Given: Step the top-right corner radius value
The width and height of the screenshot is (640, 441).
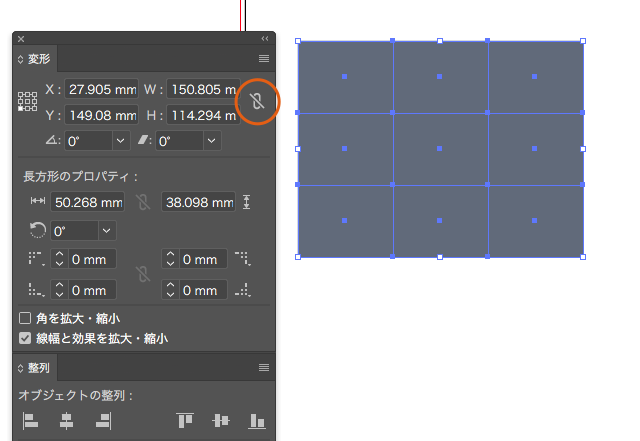Looking at the screenshot, I should 170,259.
